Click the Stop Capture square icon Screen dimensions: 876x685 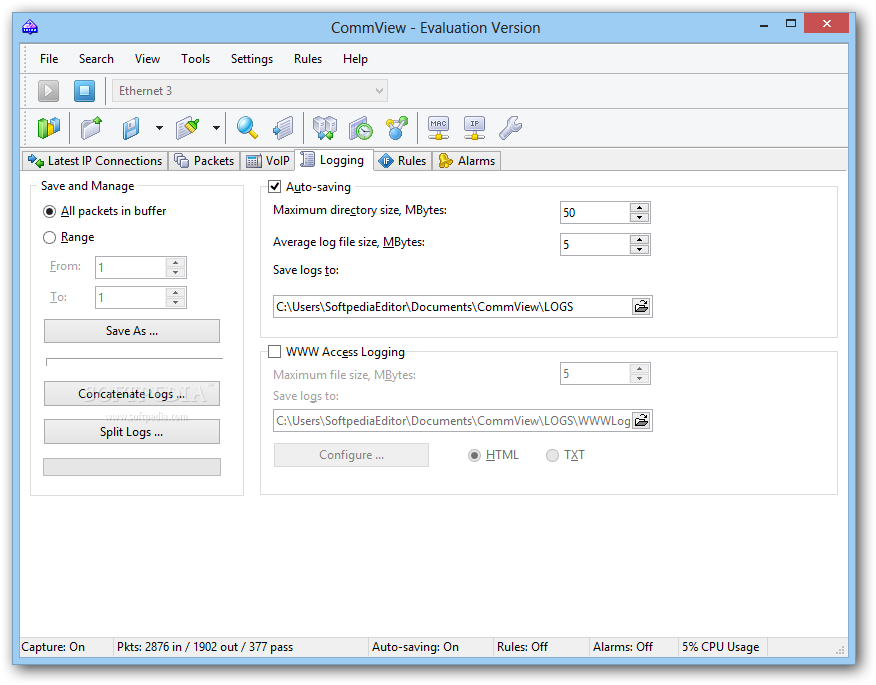coord(84,91)
